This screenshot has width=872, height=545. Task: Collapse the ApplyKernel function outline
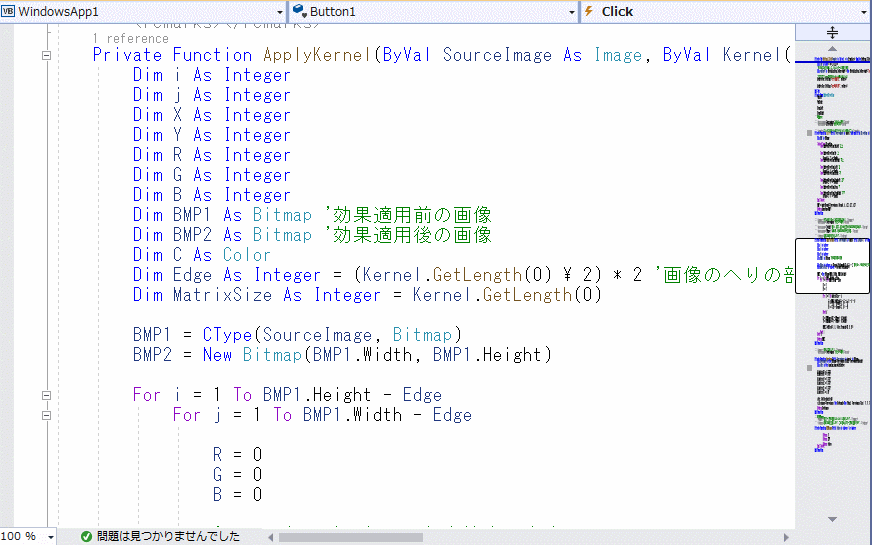[x=46, y=55]
